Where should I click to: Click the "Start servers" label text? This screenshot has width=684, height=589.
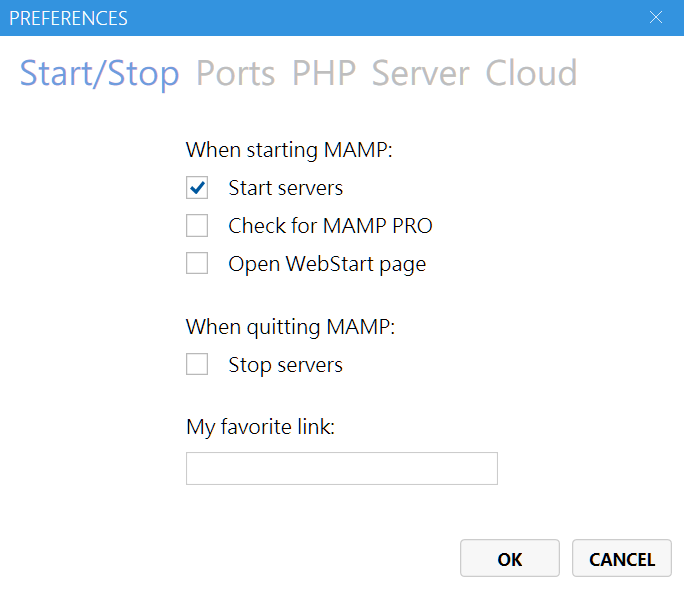click(285, 188)
